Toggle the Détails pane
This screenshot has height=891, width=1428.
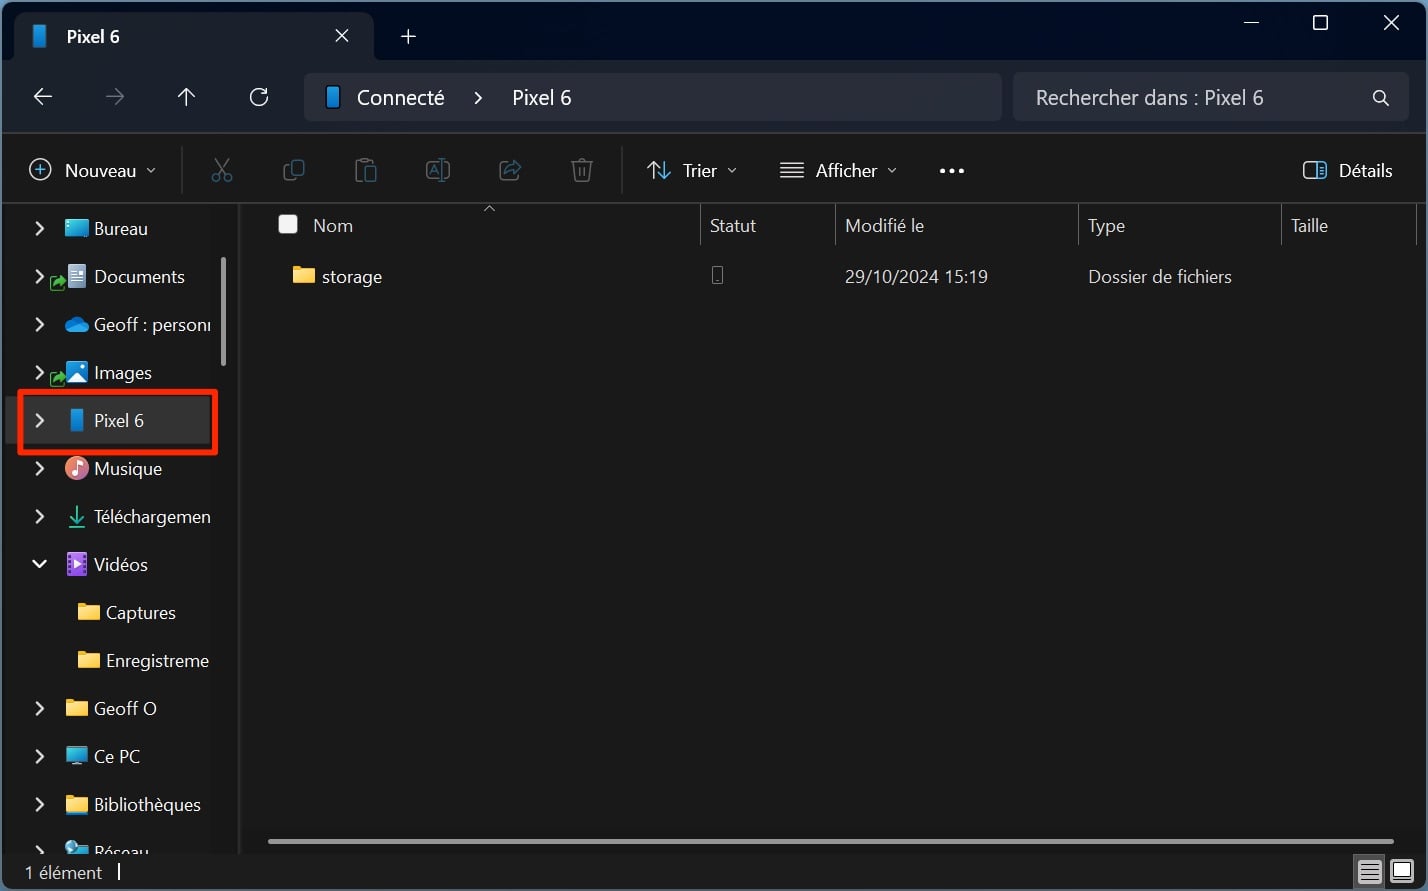click(1347, 171)
